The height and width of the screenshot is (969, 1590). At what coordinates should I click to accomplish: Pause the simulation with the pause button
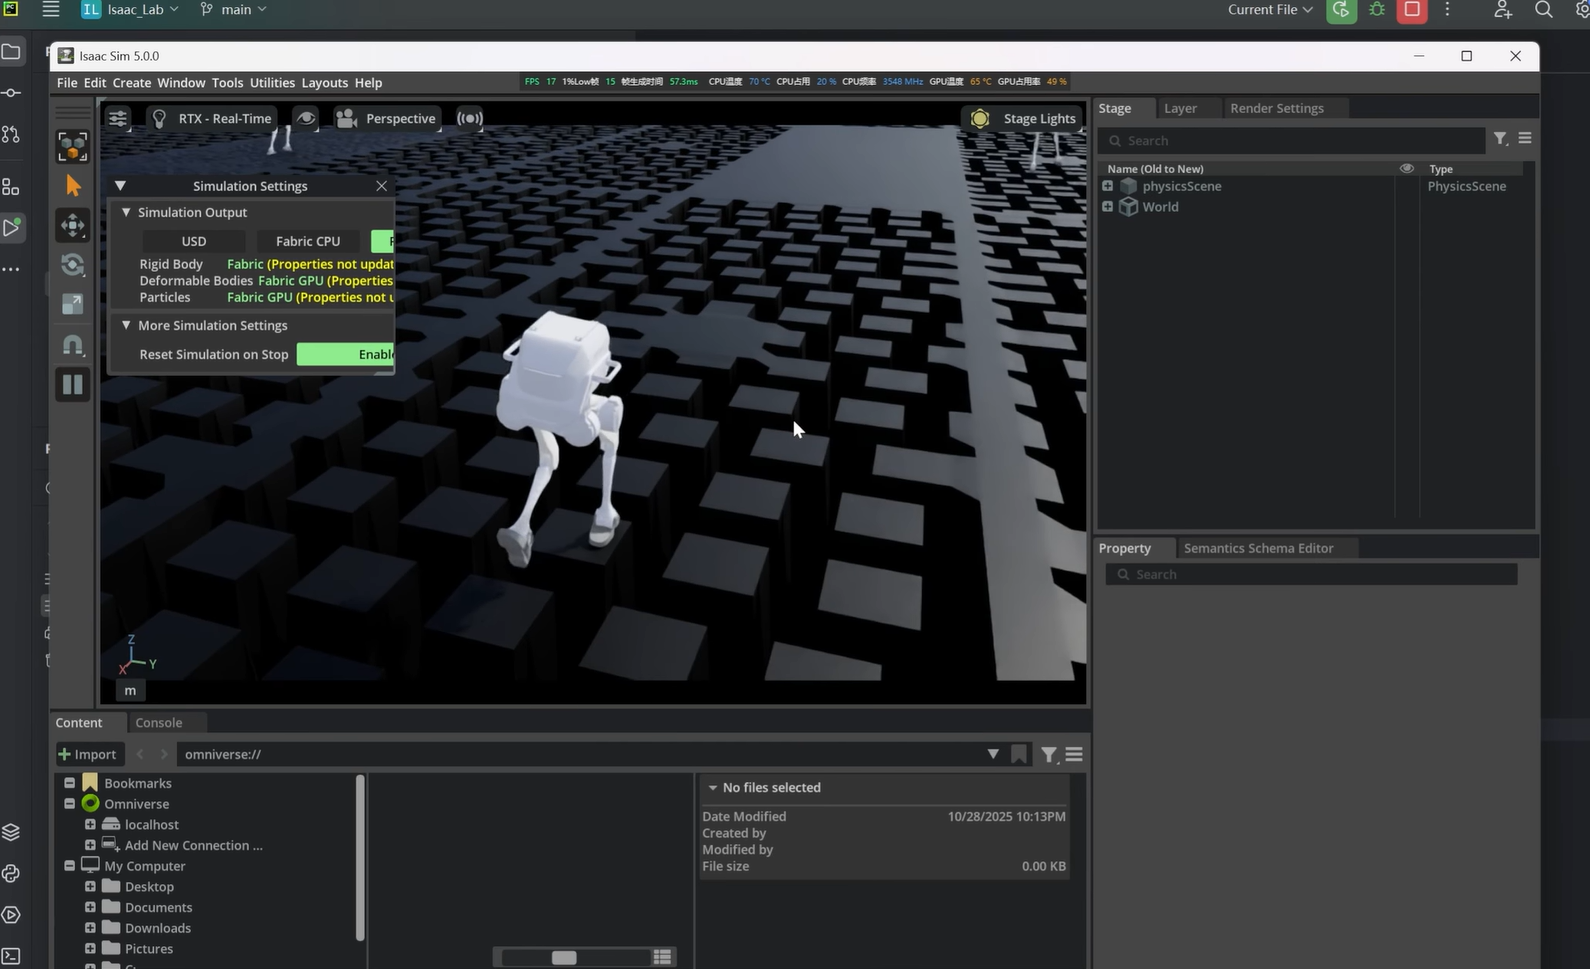click(73, 385)
